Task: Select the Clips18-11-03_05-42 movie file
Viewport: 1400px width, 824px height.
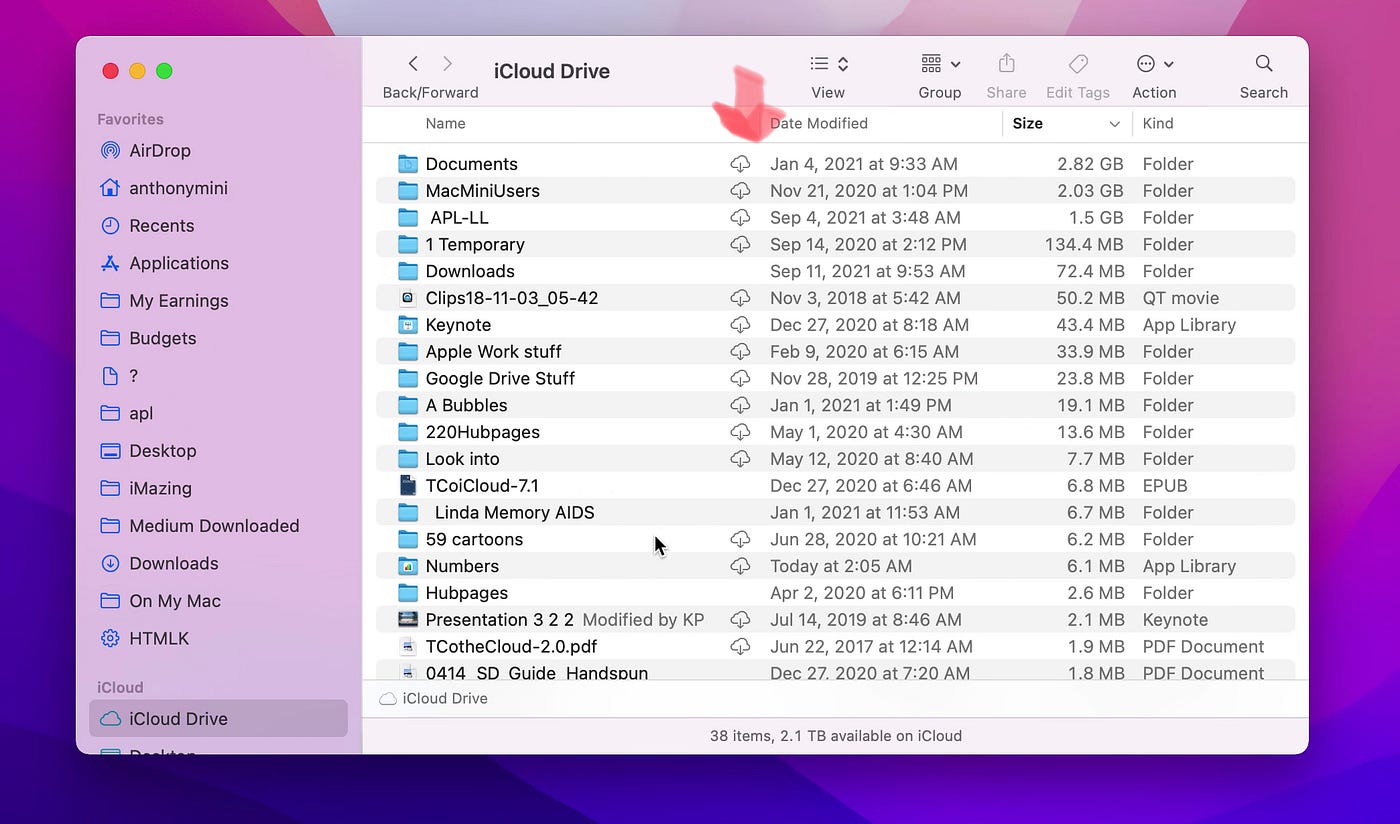Action: click(x=835, y=298)
